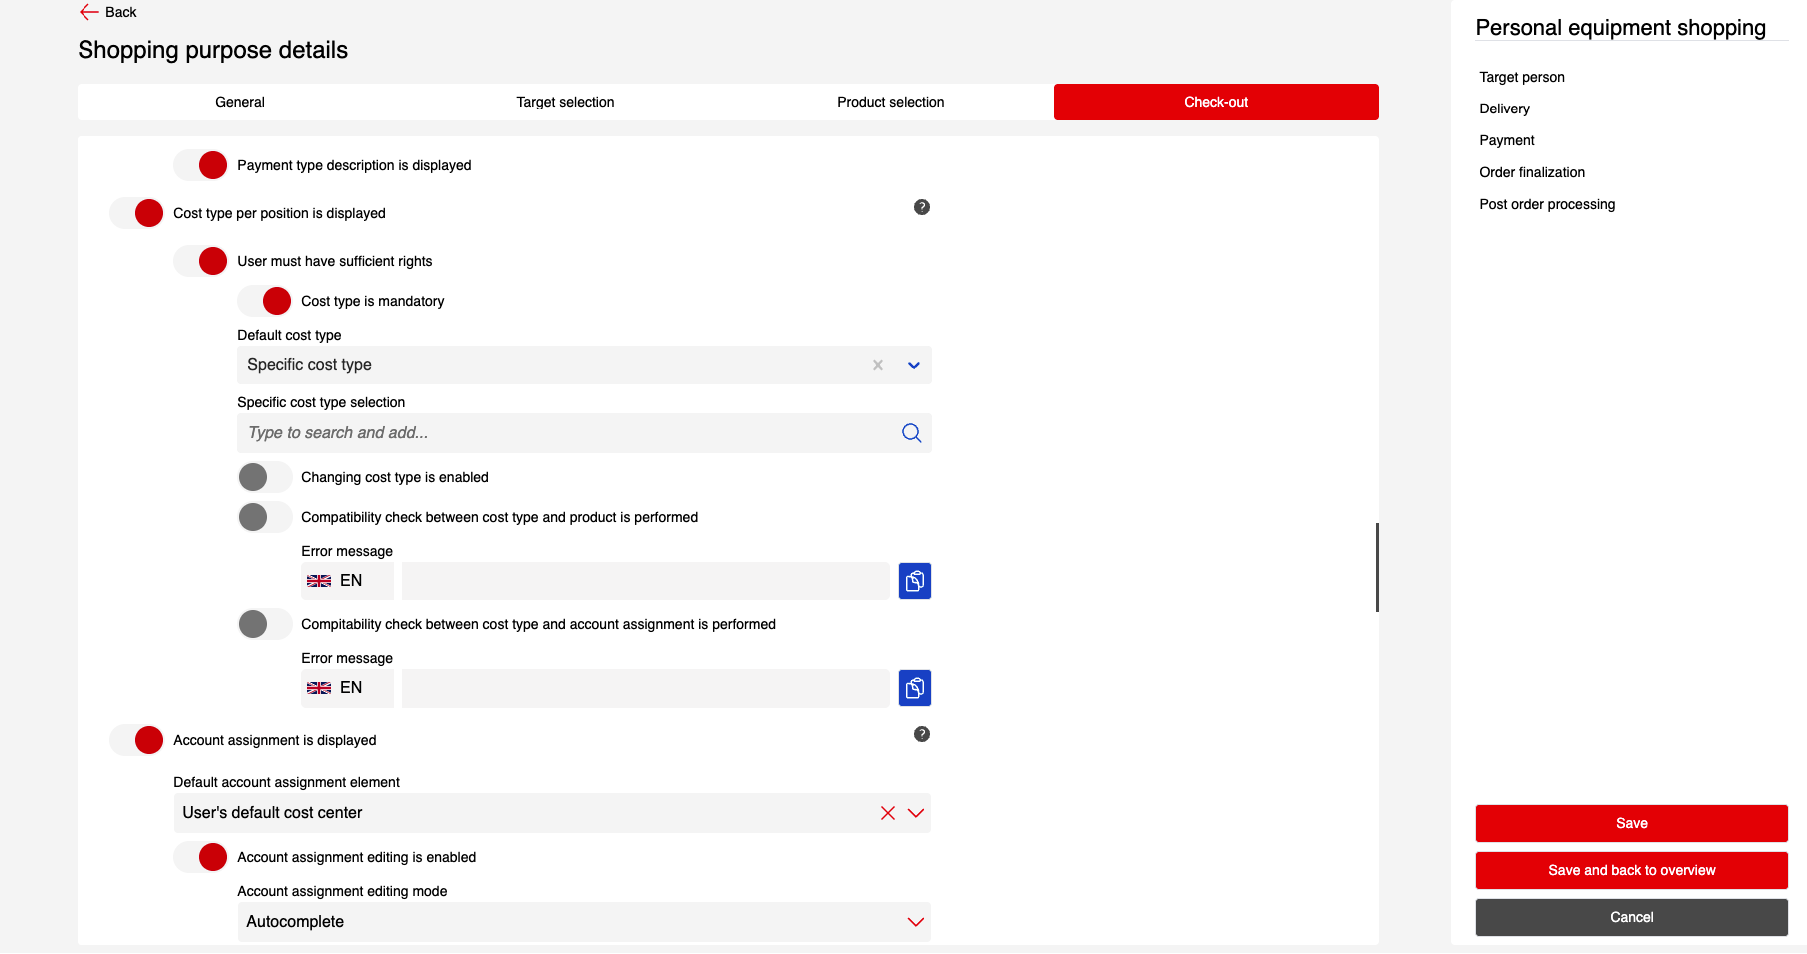Viewport: 1807px width, 954px height.
Task: Switch to the Target selection tab
Action: tap(565, 102)
